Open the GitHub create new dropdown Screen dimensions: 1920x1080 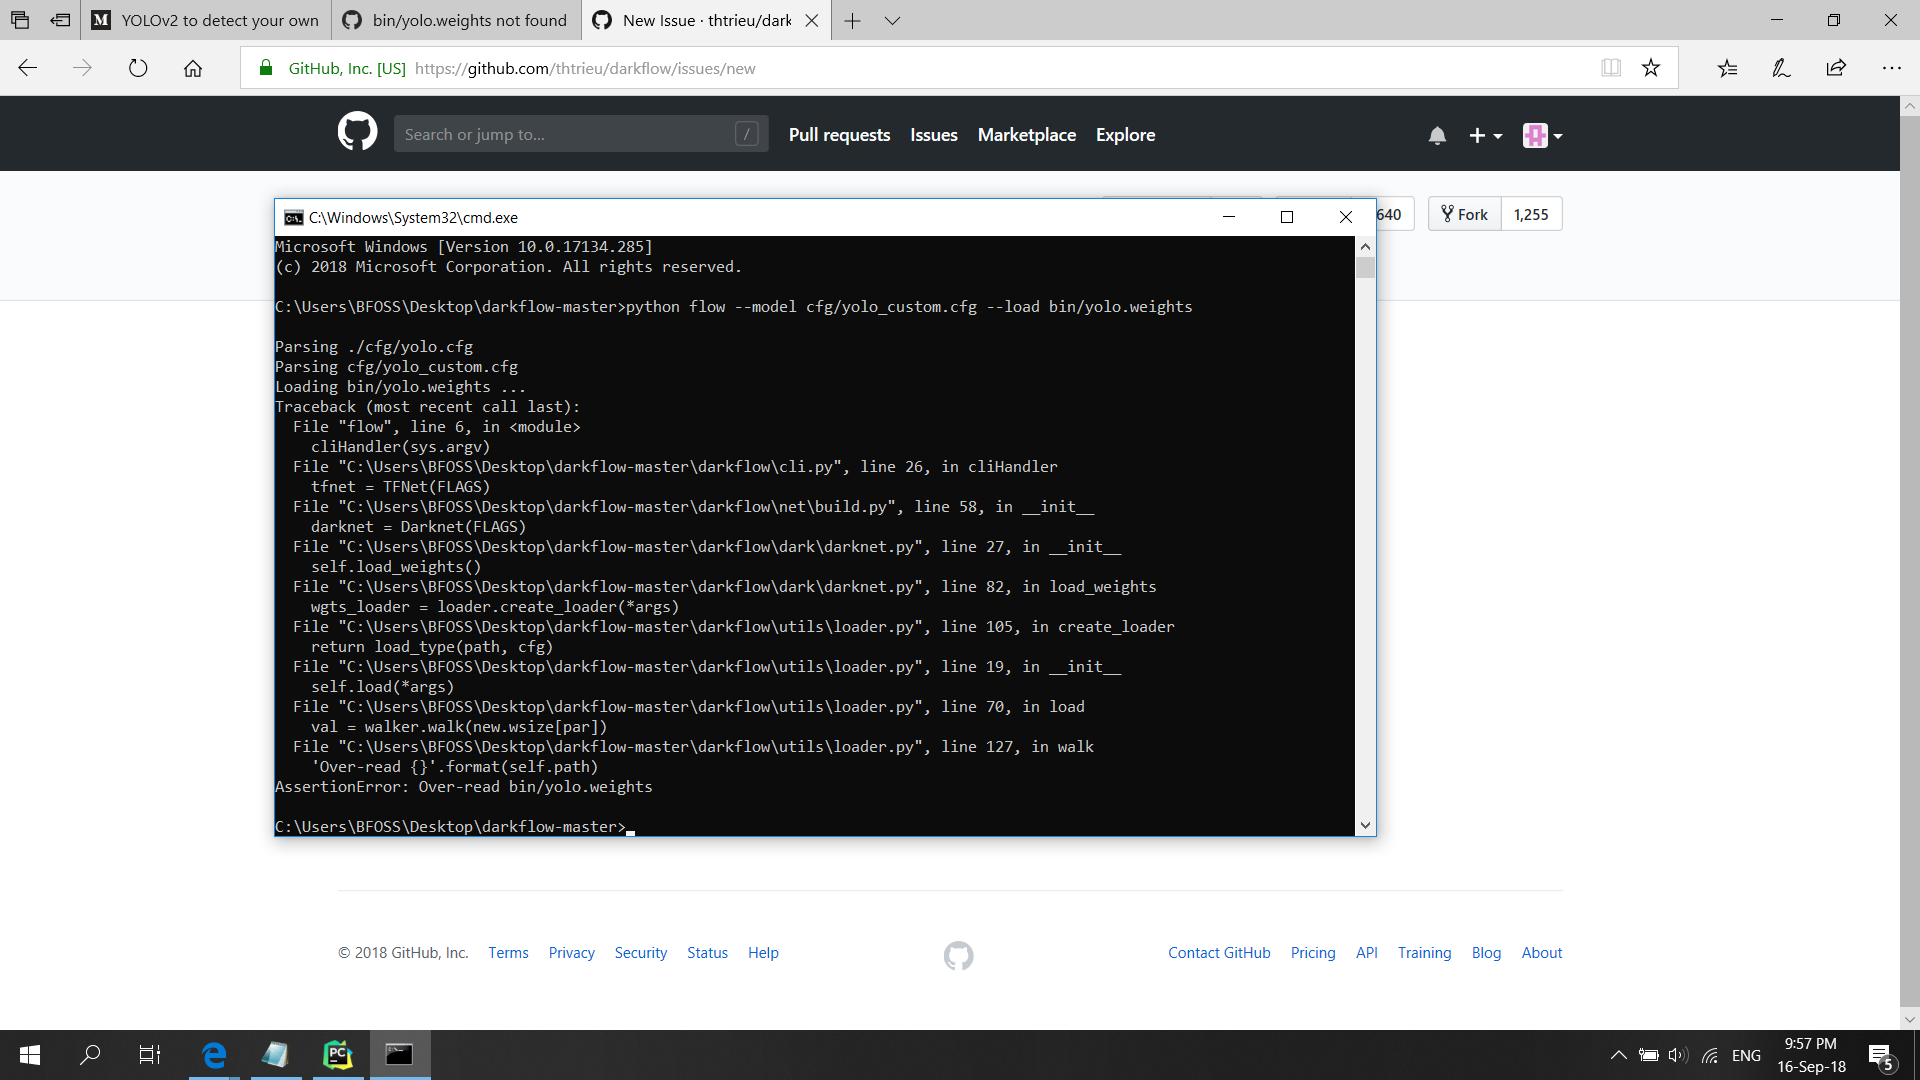point(1484,135)
